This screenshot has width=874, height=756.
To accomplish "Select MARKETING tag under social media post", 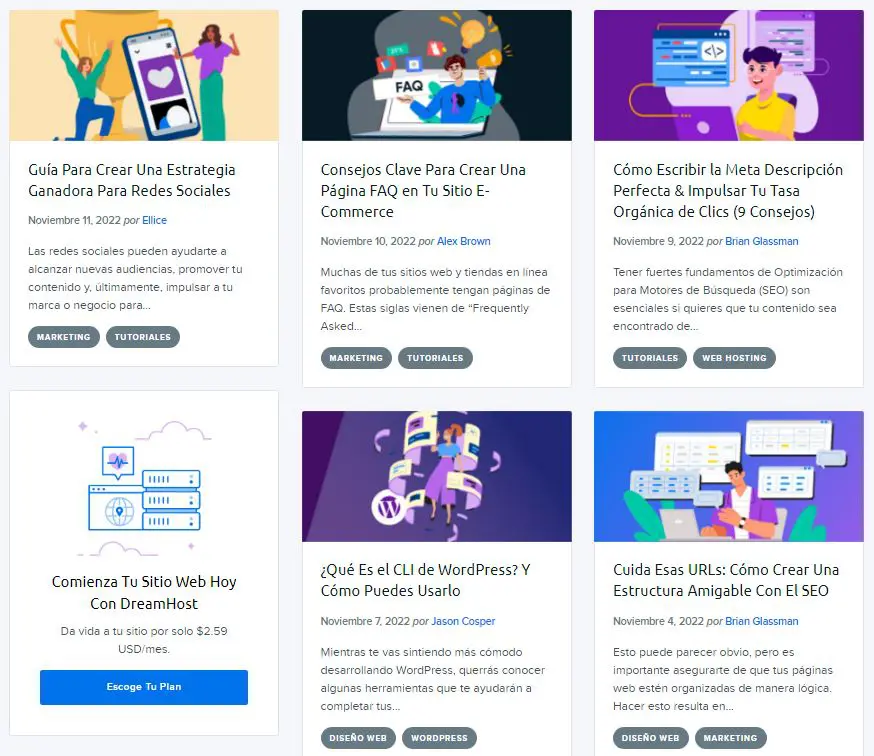I will (x=64, y=337).
